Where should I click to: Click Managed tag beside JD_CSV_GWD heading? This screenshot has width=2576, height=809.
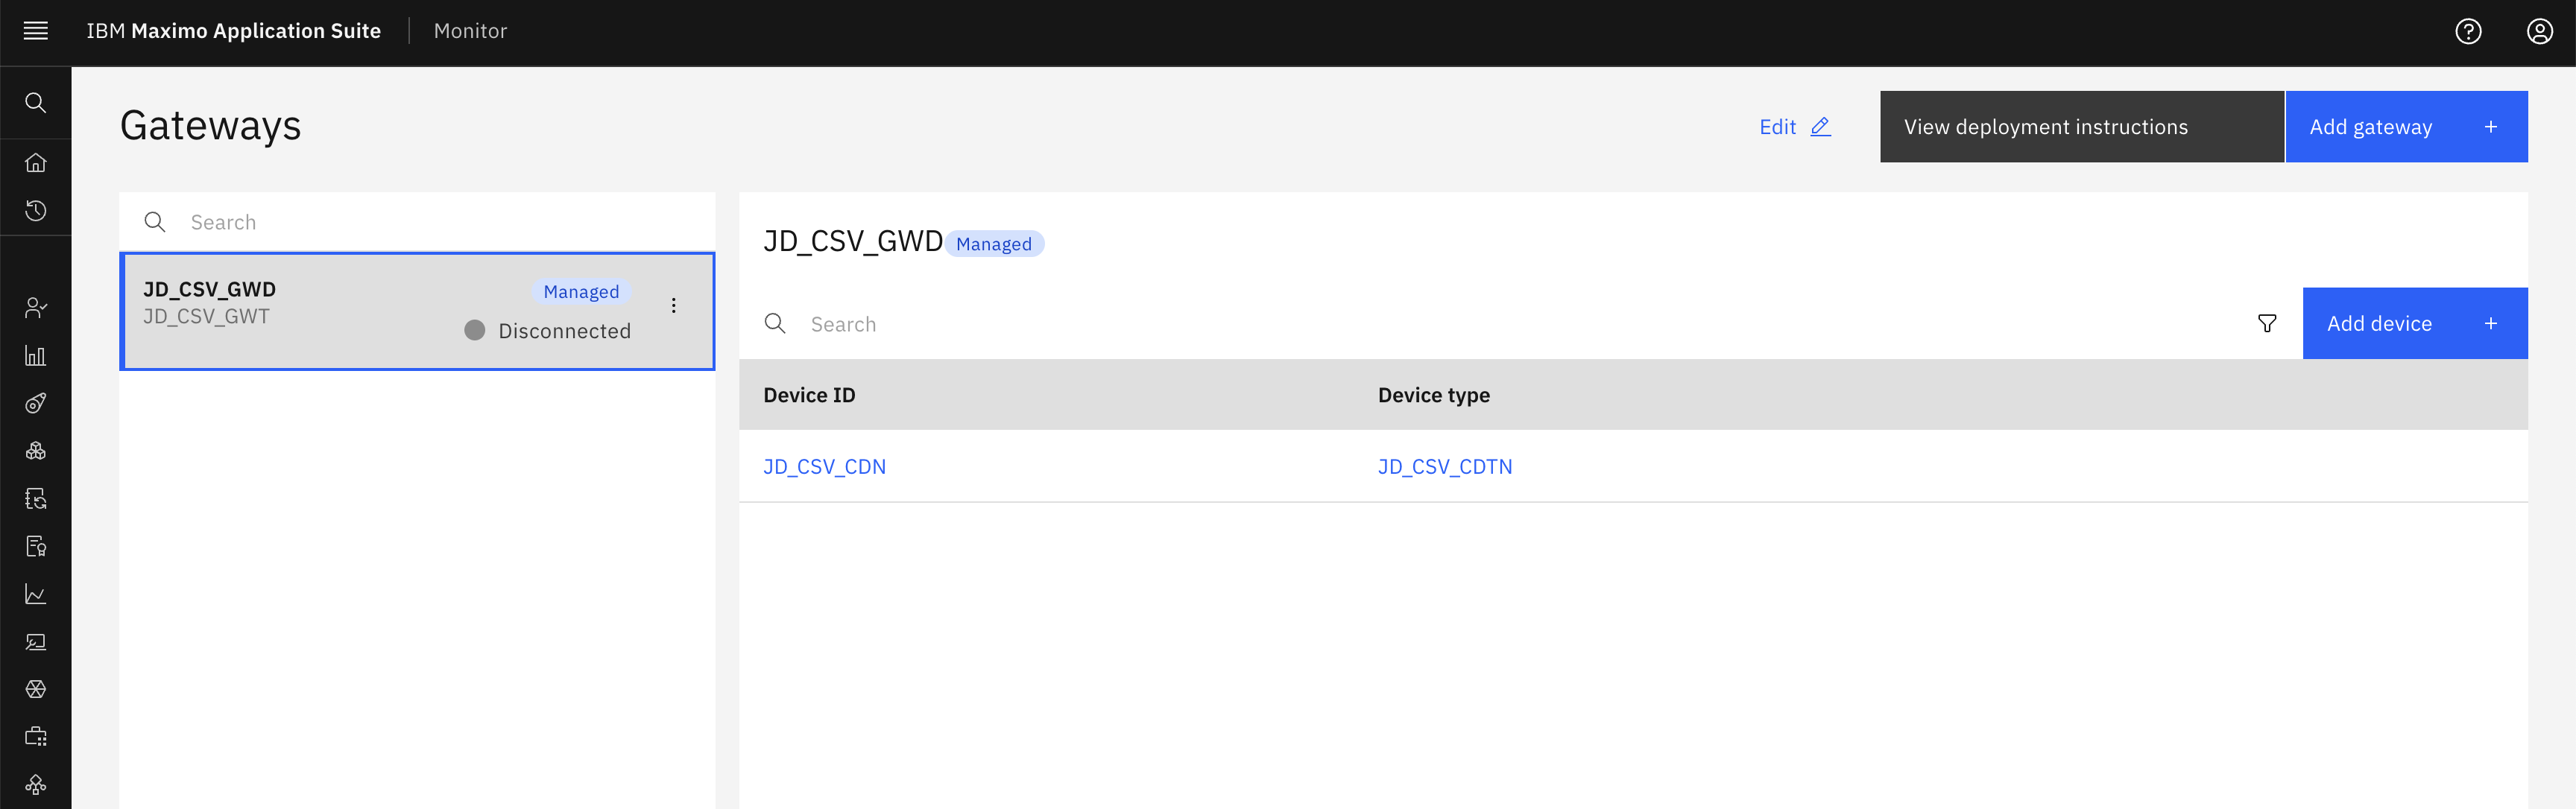pos(993,244)
